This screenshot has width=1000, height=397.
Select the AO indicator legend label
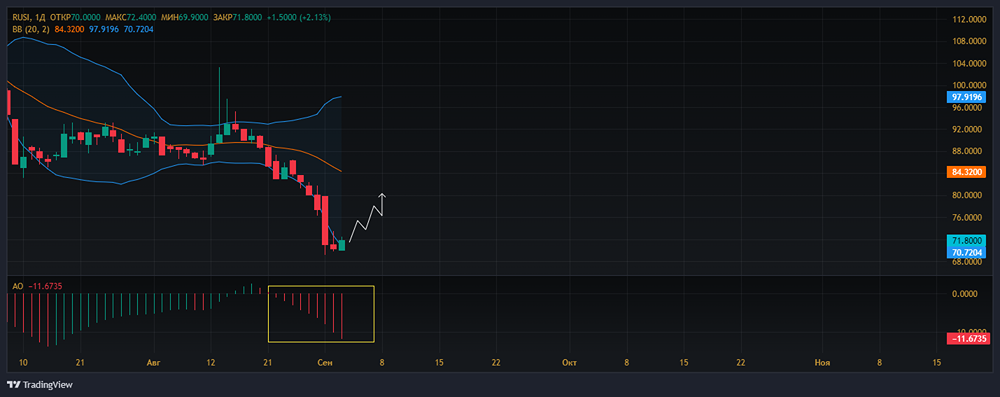coord(18,287)
